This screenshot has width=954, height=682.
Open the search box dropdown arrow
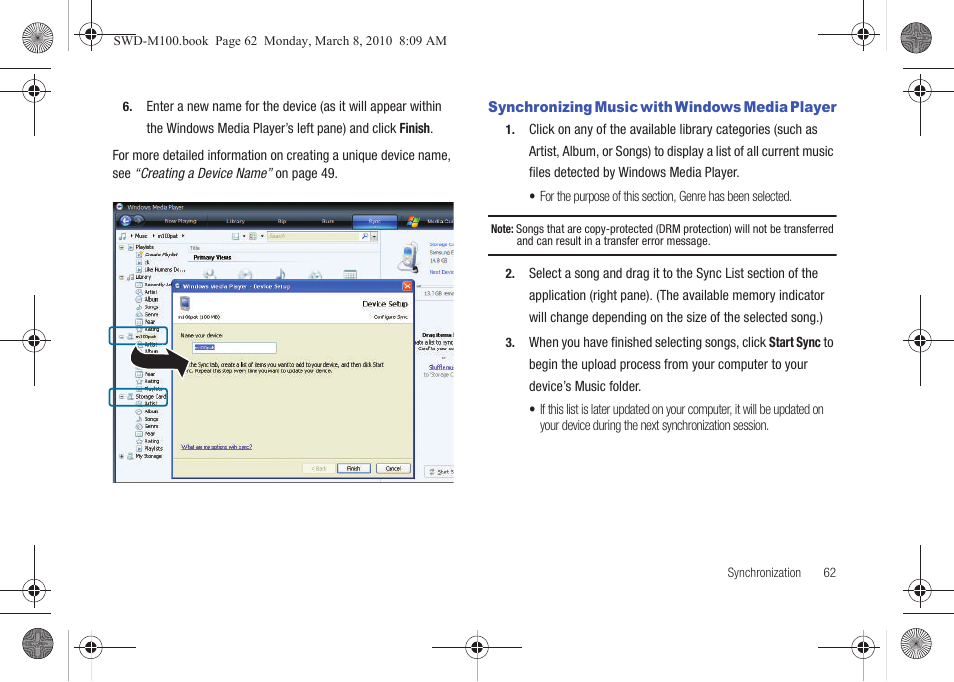pos(374,237)
